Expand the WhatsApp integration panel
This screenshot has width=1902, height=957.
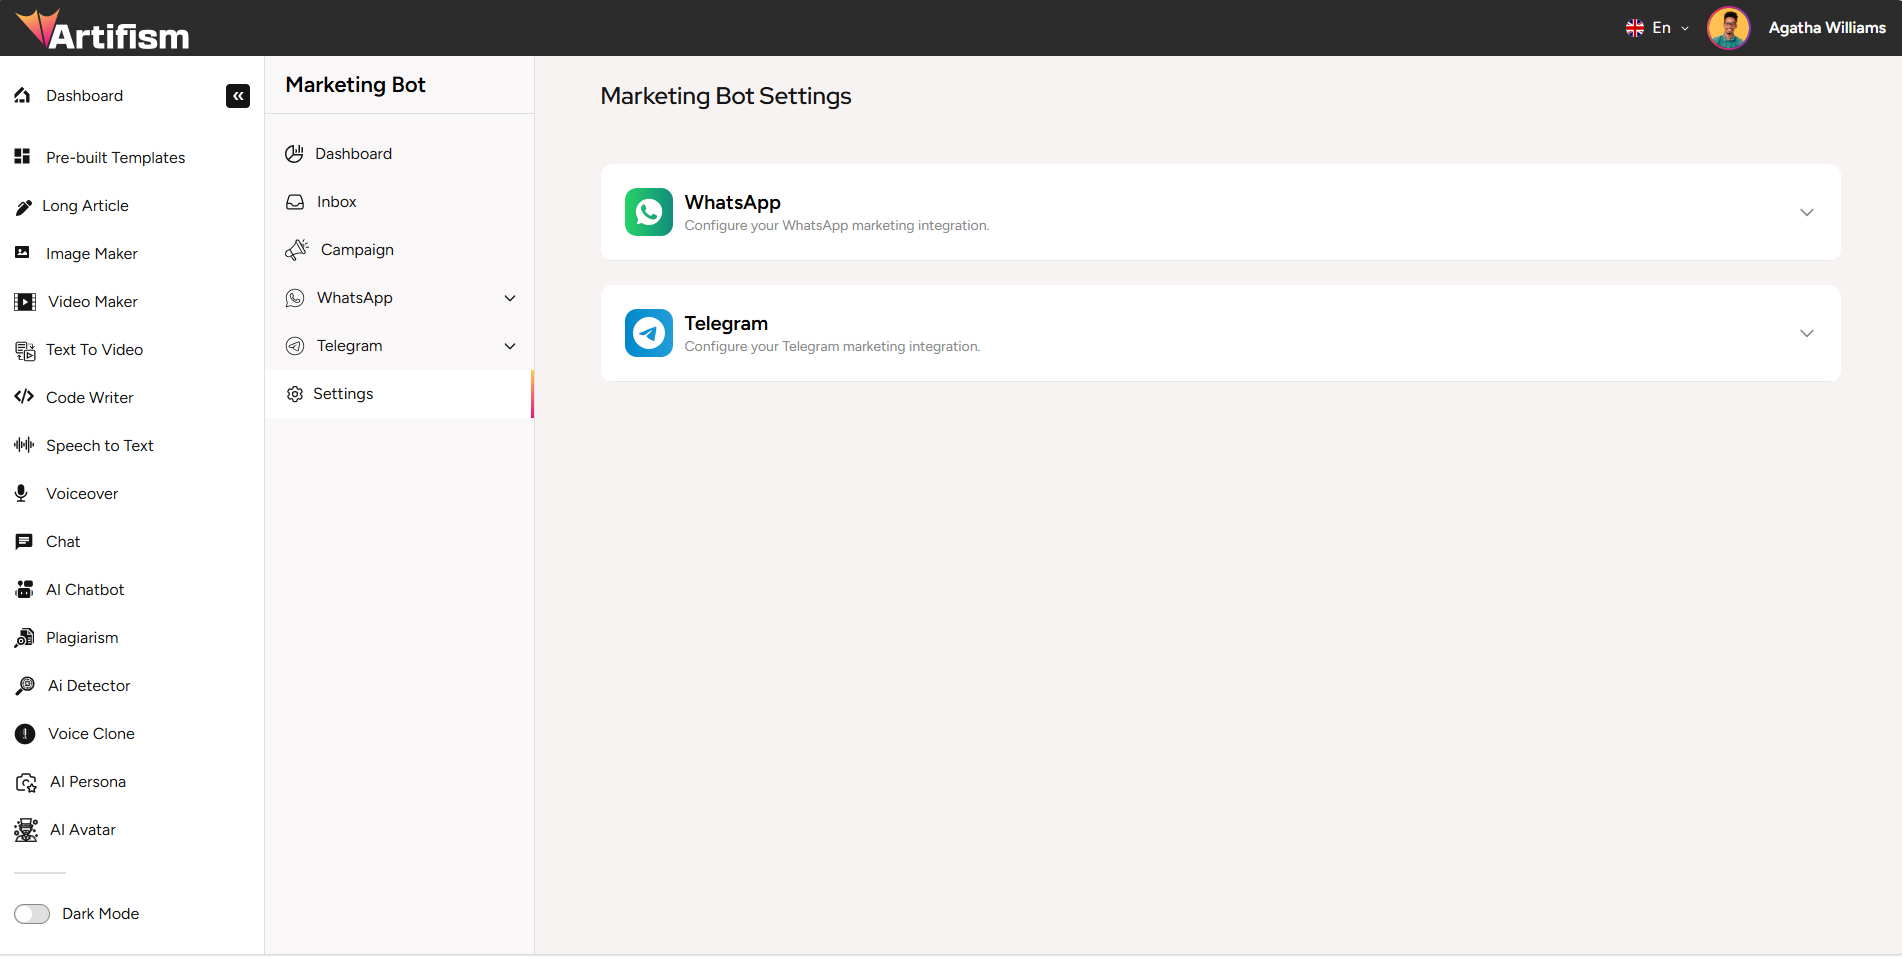click(1806, 212)
